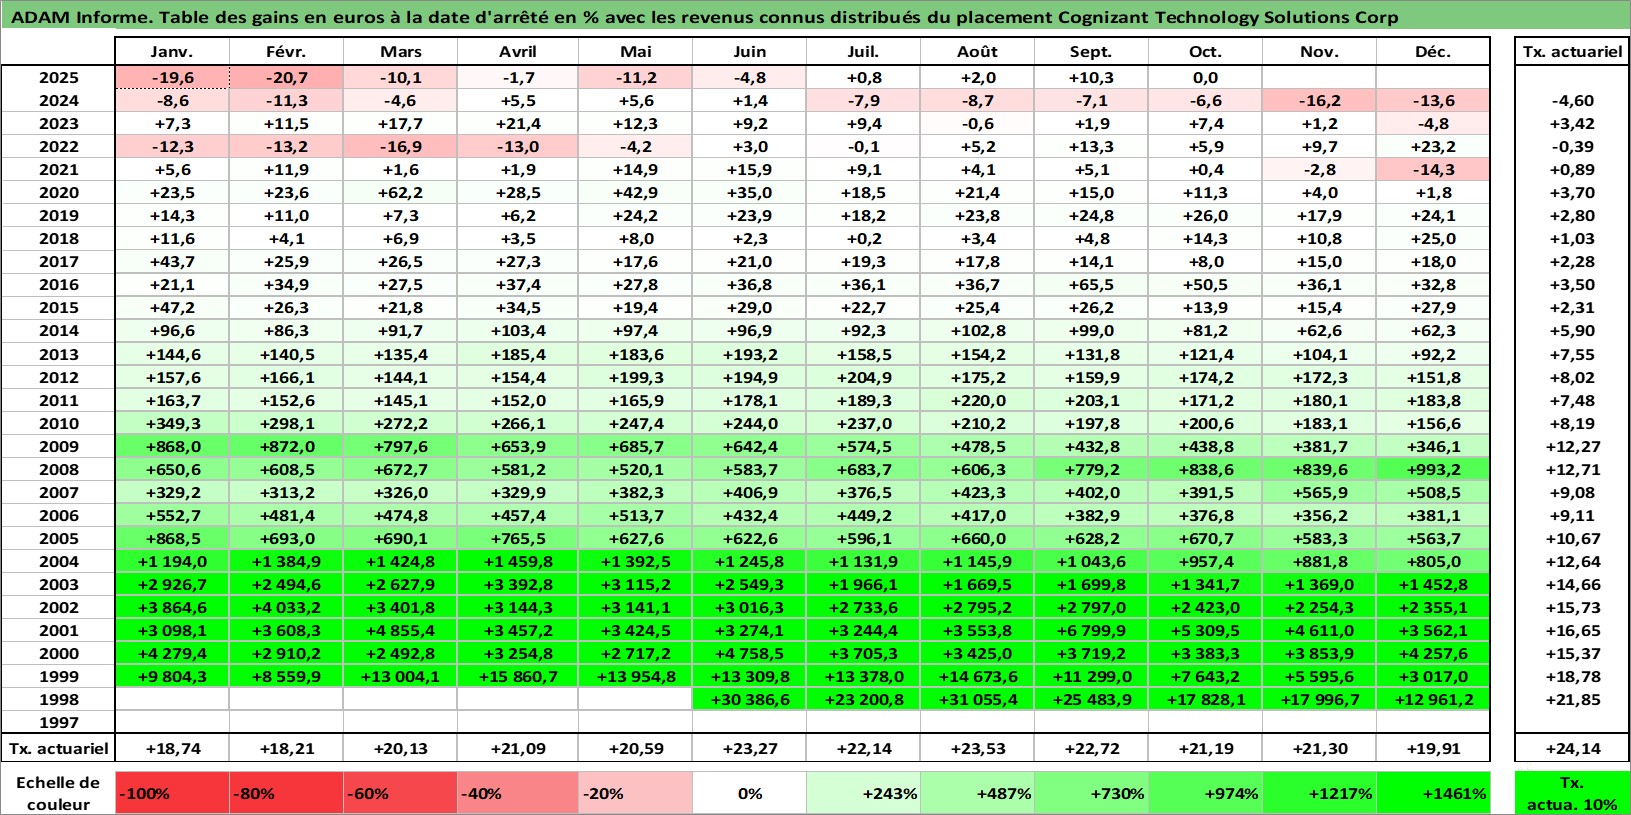1631x815 pixels.
Task: Select the 'Tx. actuariel' bottom row label
Action: 58,748
